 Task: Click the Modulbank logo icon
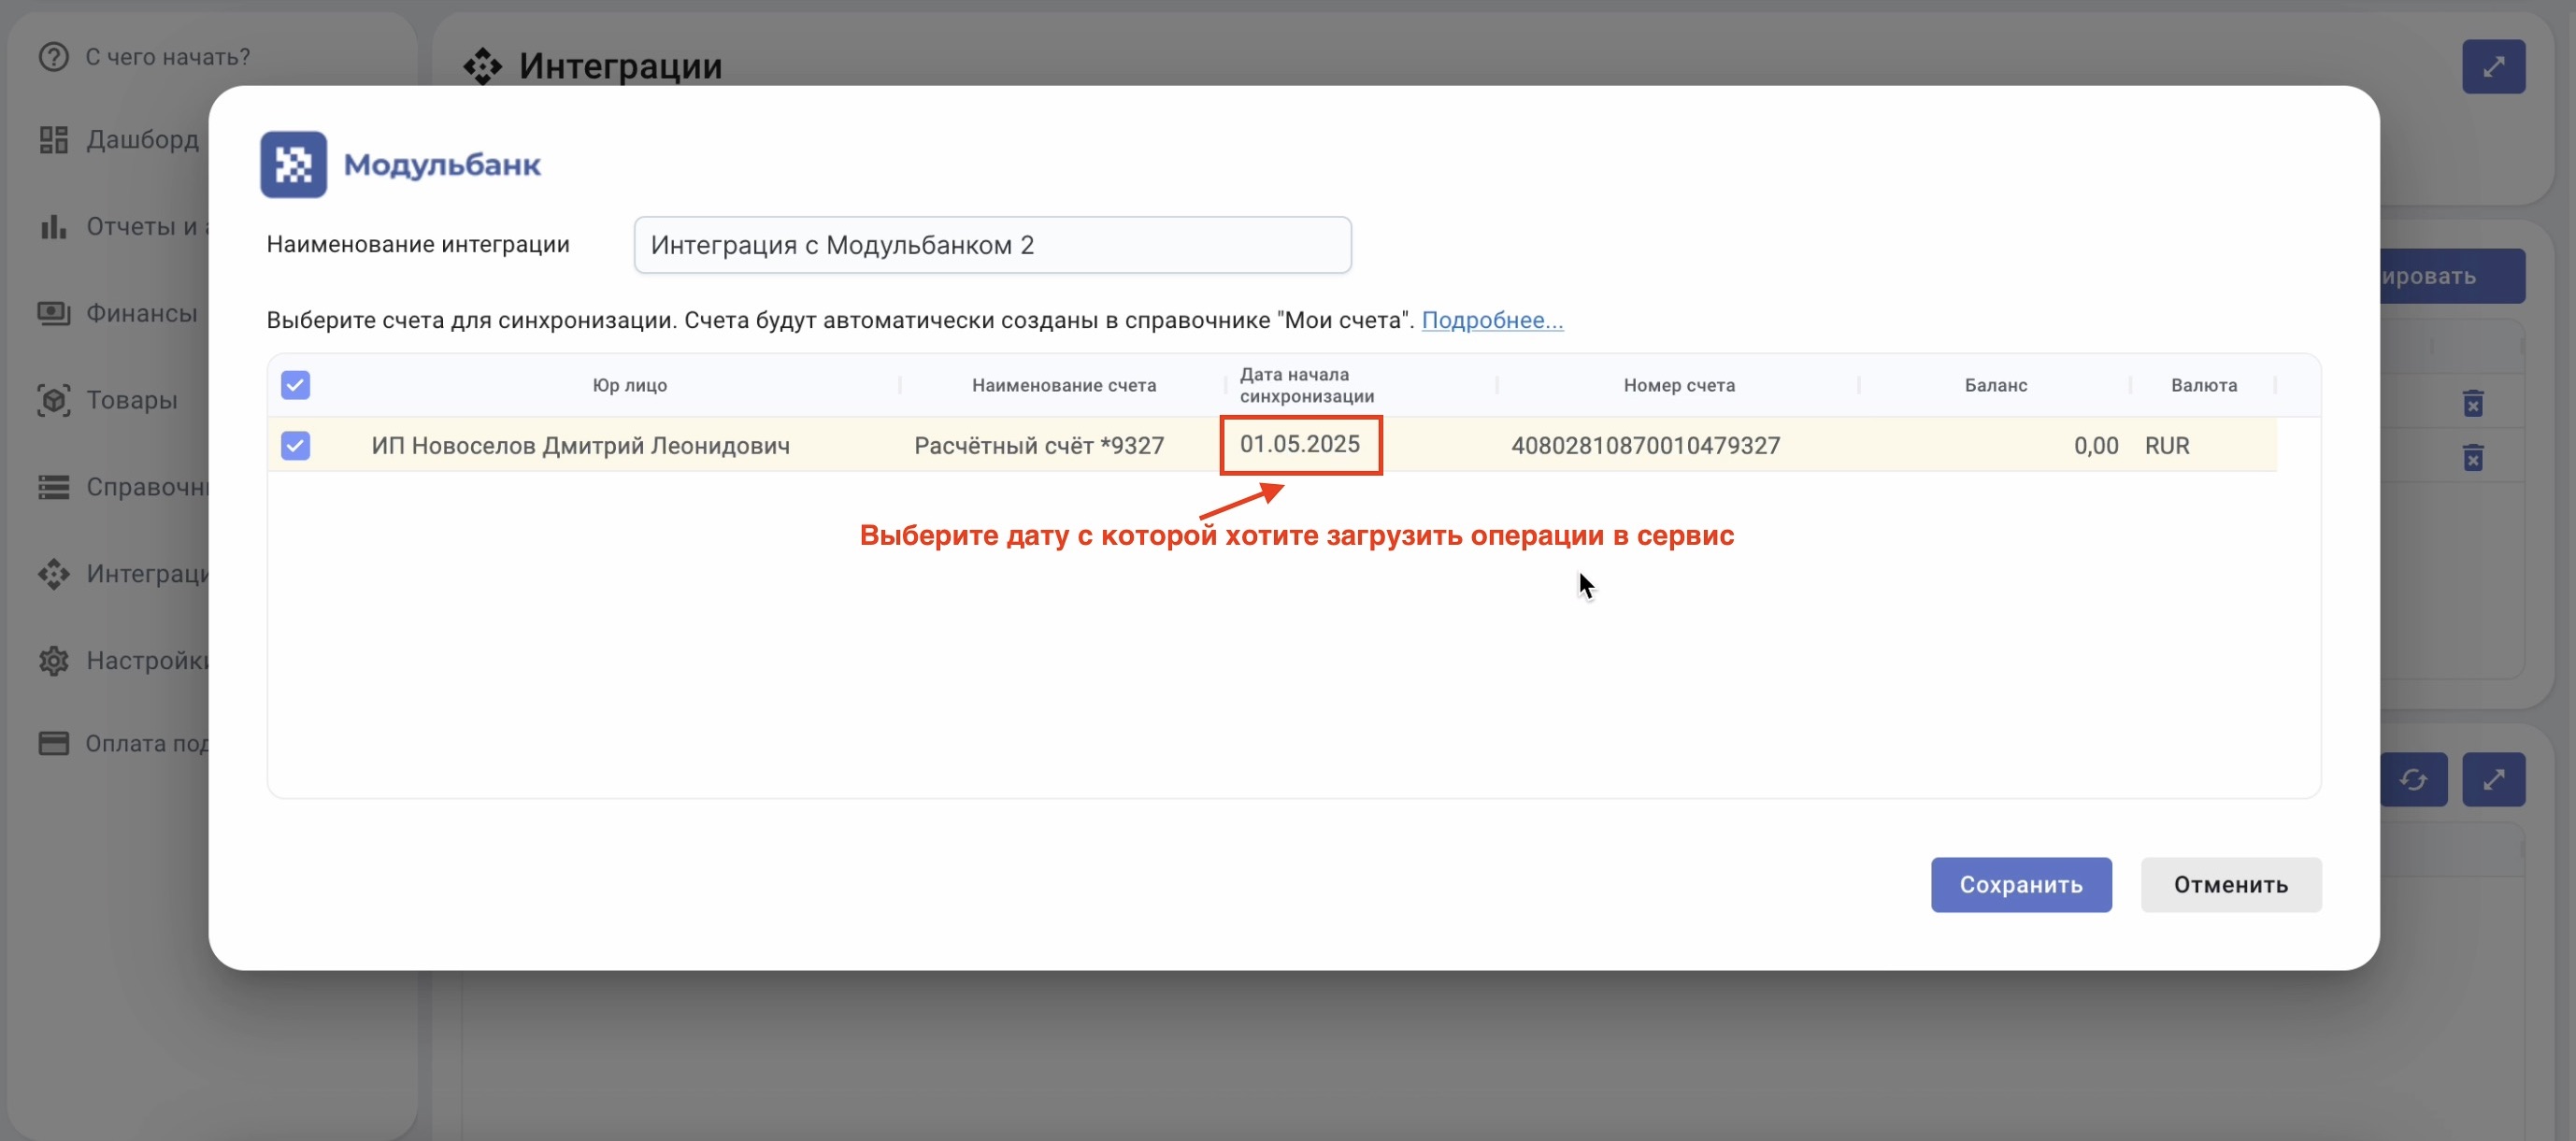pyautogui.click(x=293, y=165)
